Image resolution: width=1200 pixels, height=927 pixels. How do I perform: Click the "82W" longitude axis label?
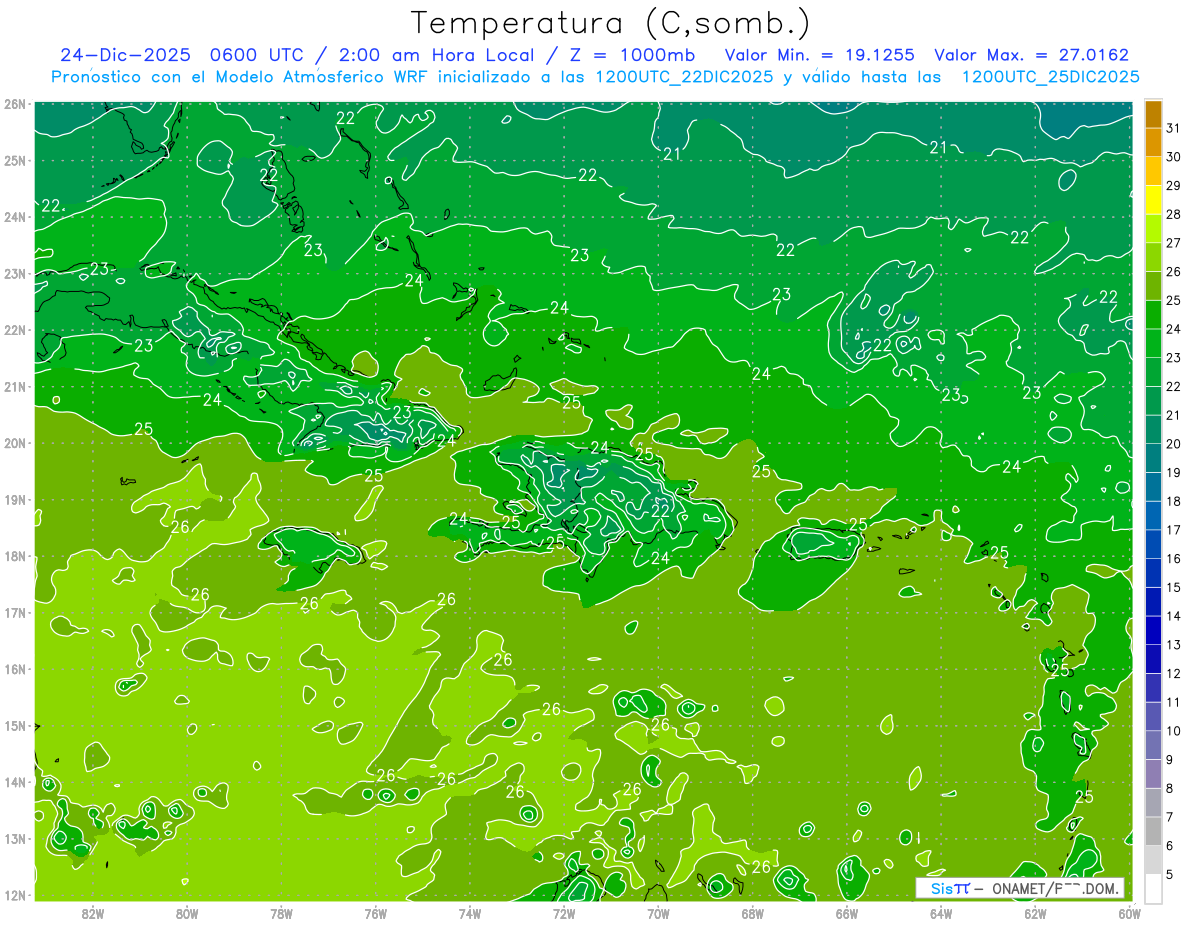(93, 913)
